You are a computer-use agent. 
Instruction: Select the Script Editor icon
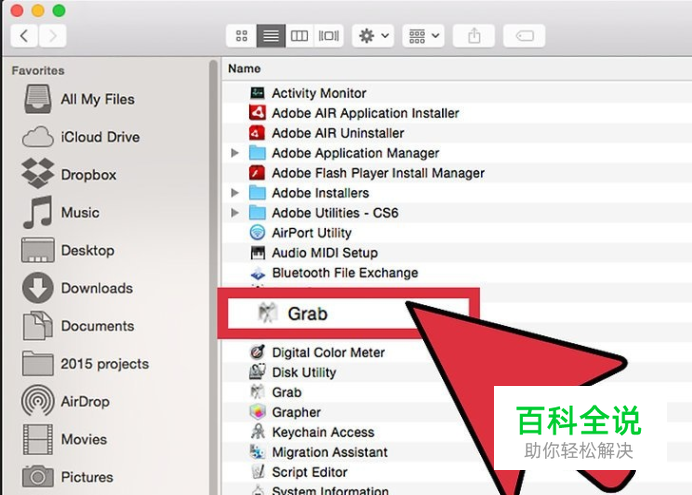258,472
